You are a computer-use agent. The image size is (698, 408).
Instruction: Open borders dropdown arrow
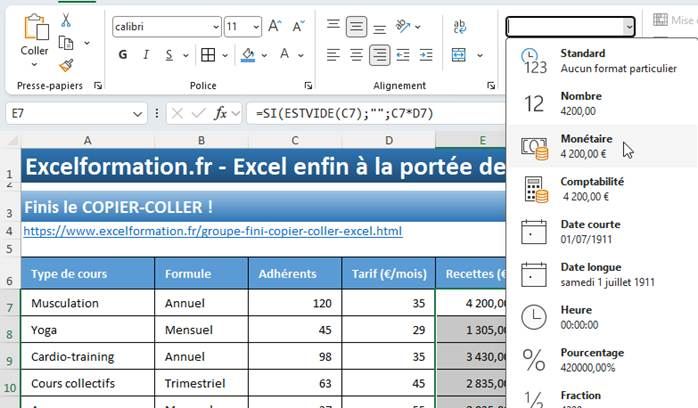225,56
